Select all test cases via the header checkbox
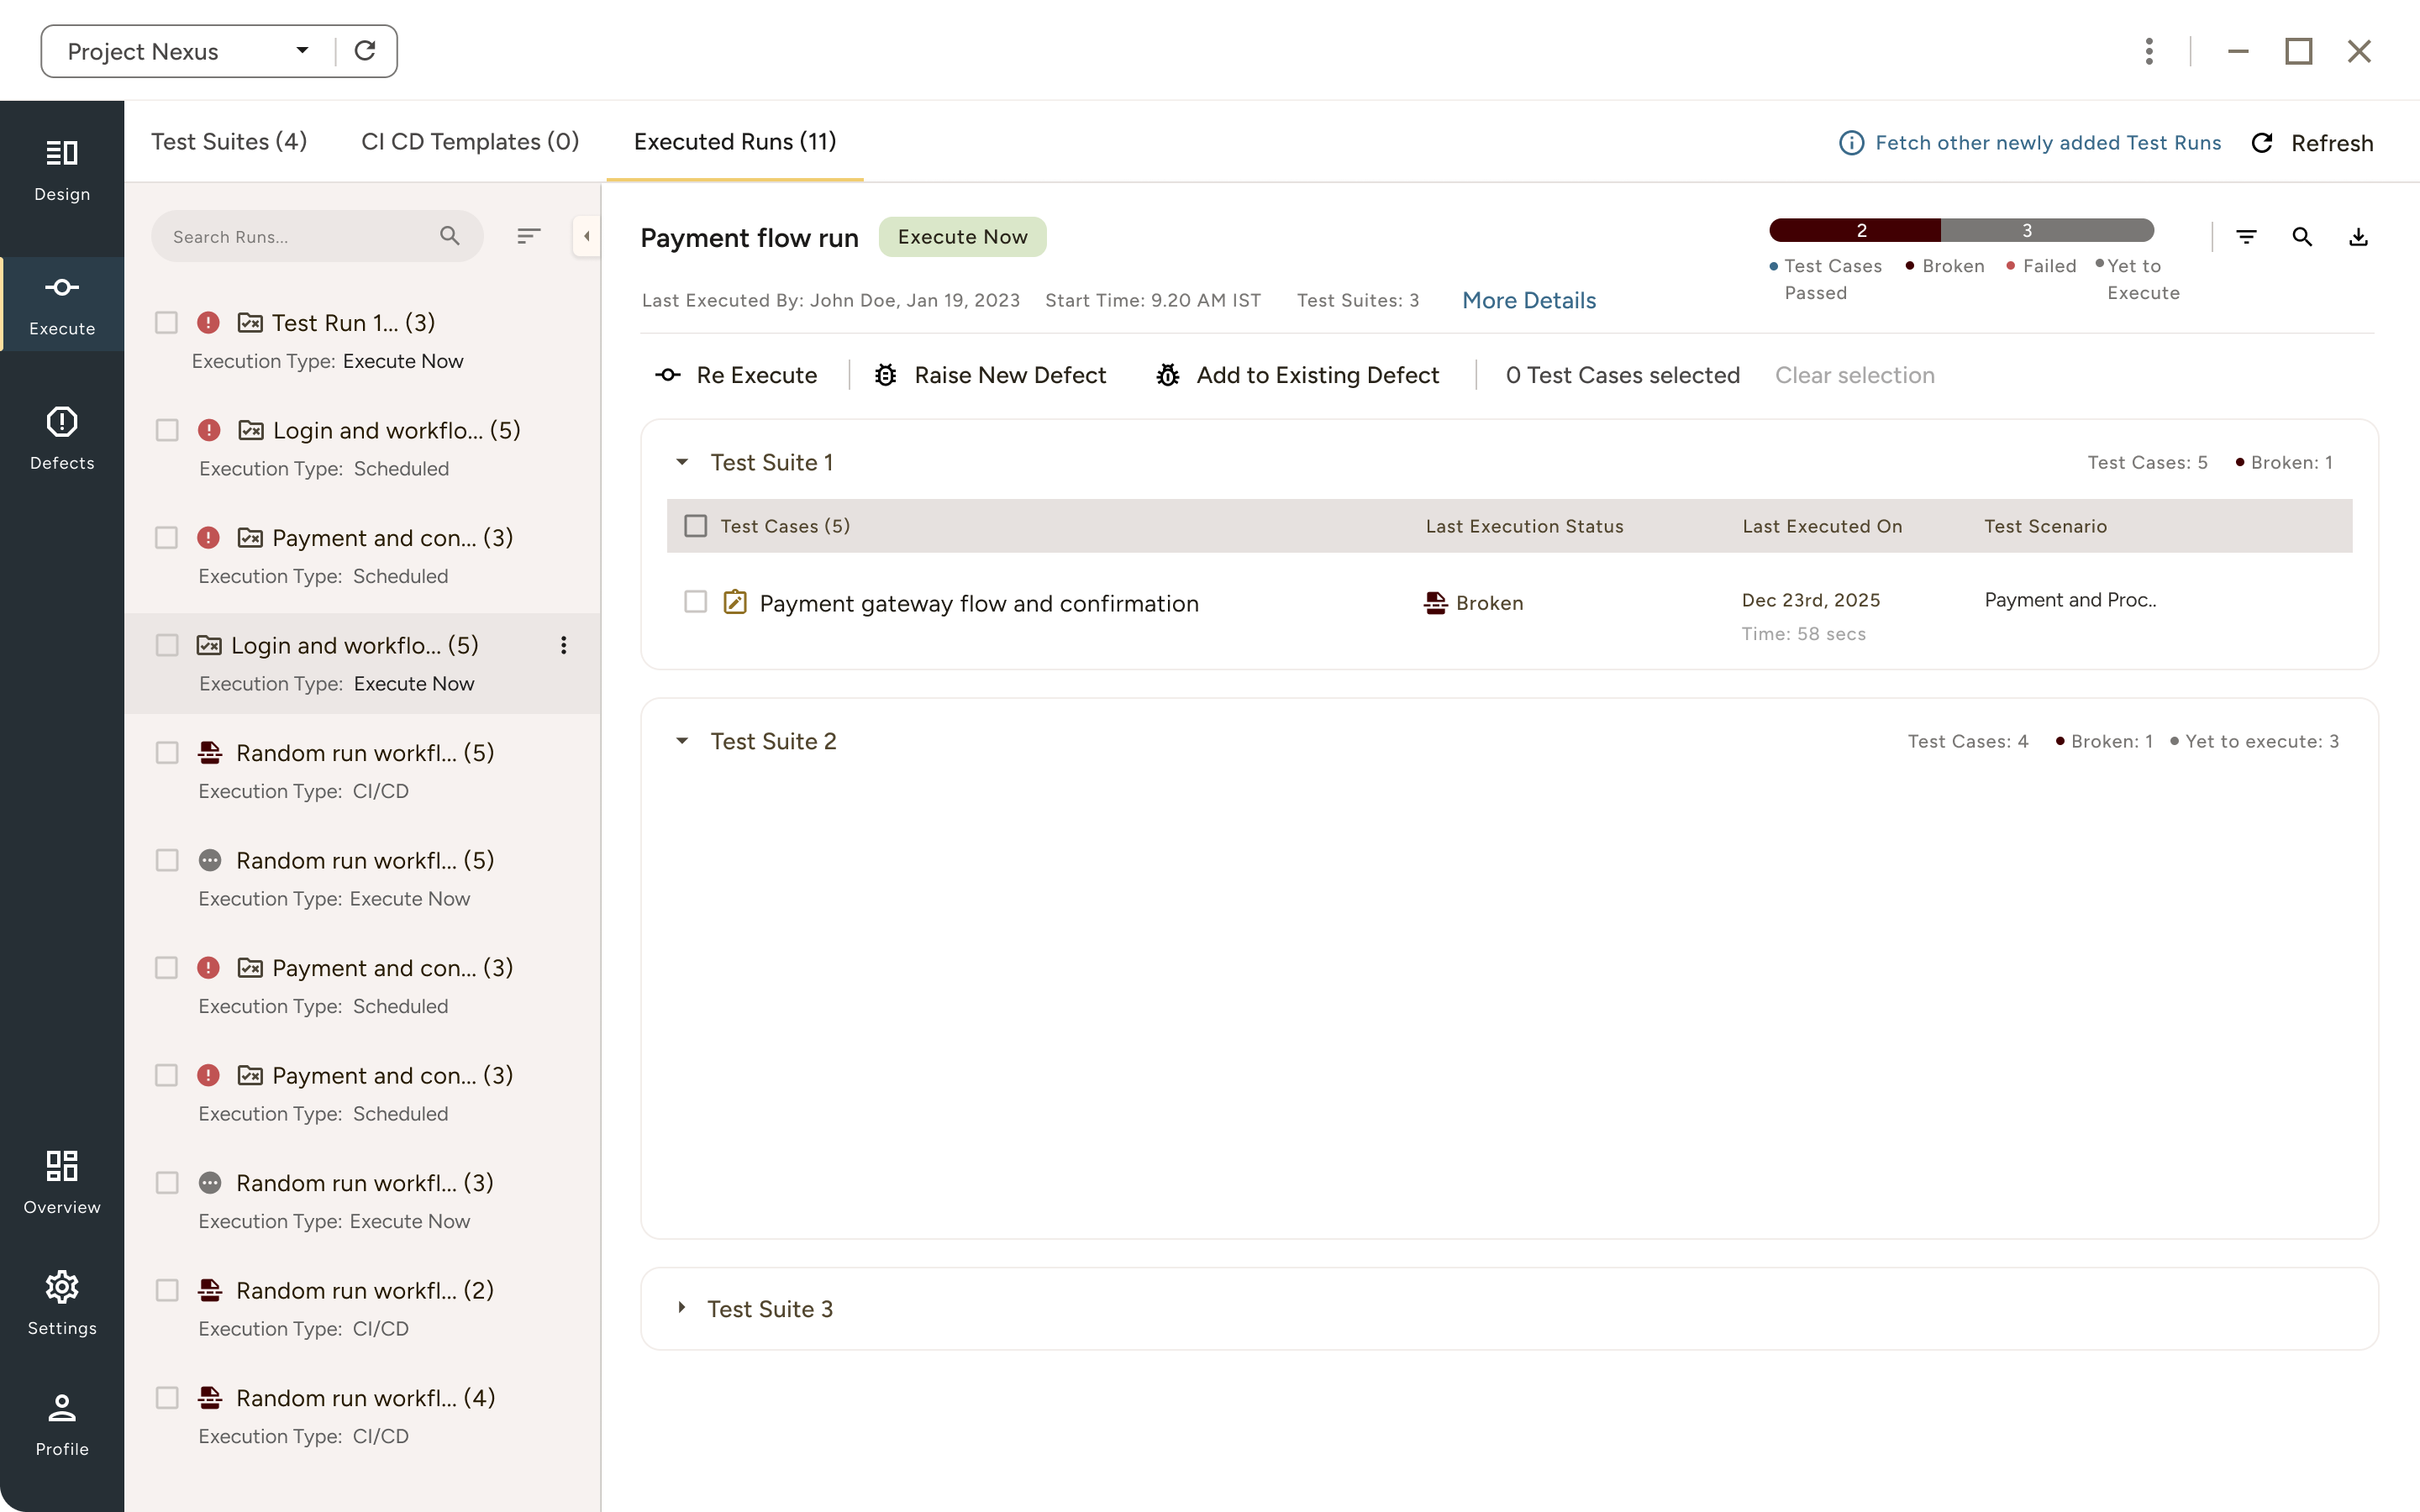The height and width of the screenshot is (1512, 2420). point(696,525)
